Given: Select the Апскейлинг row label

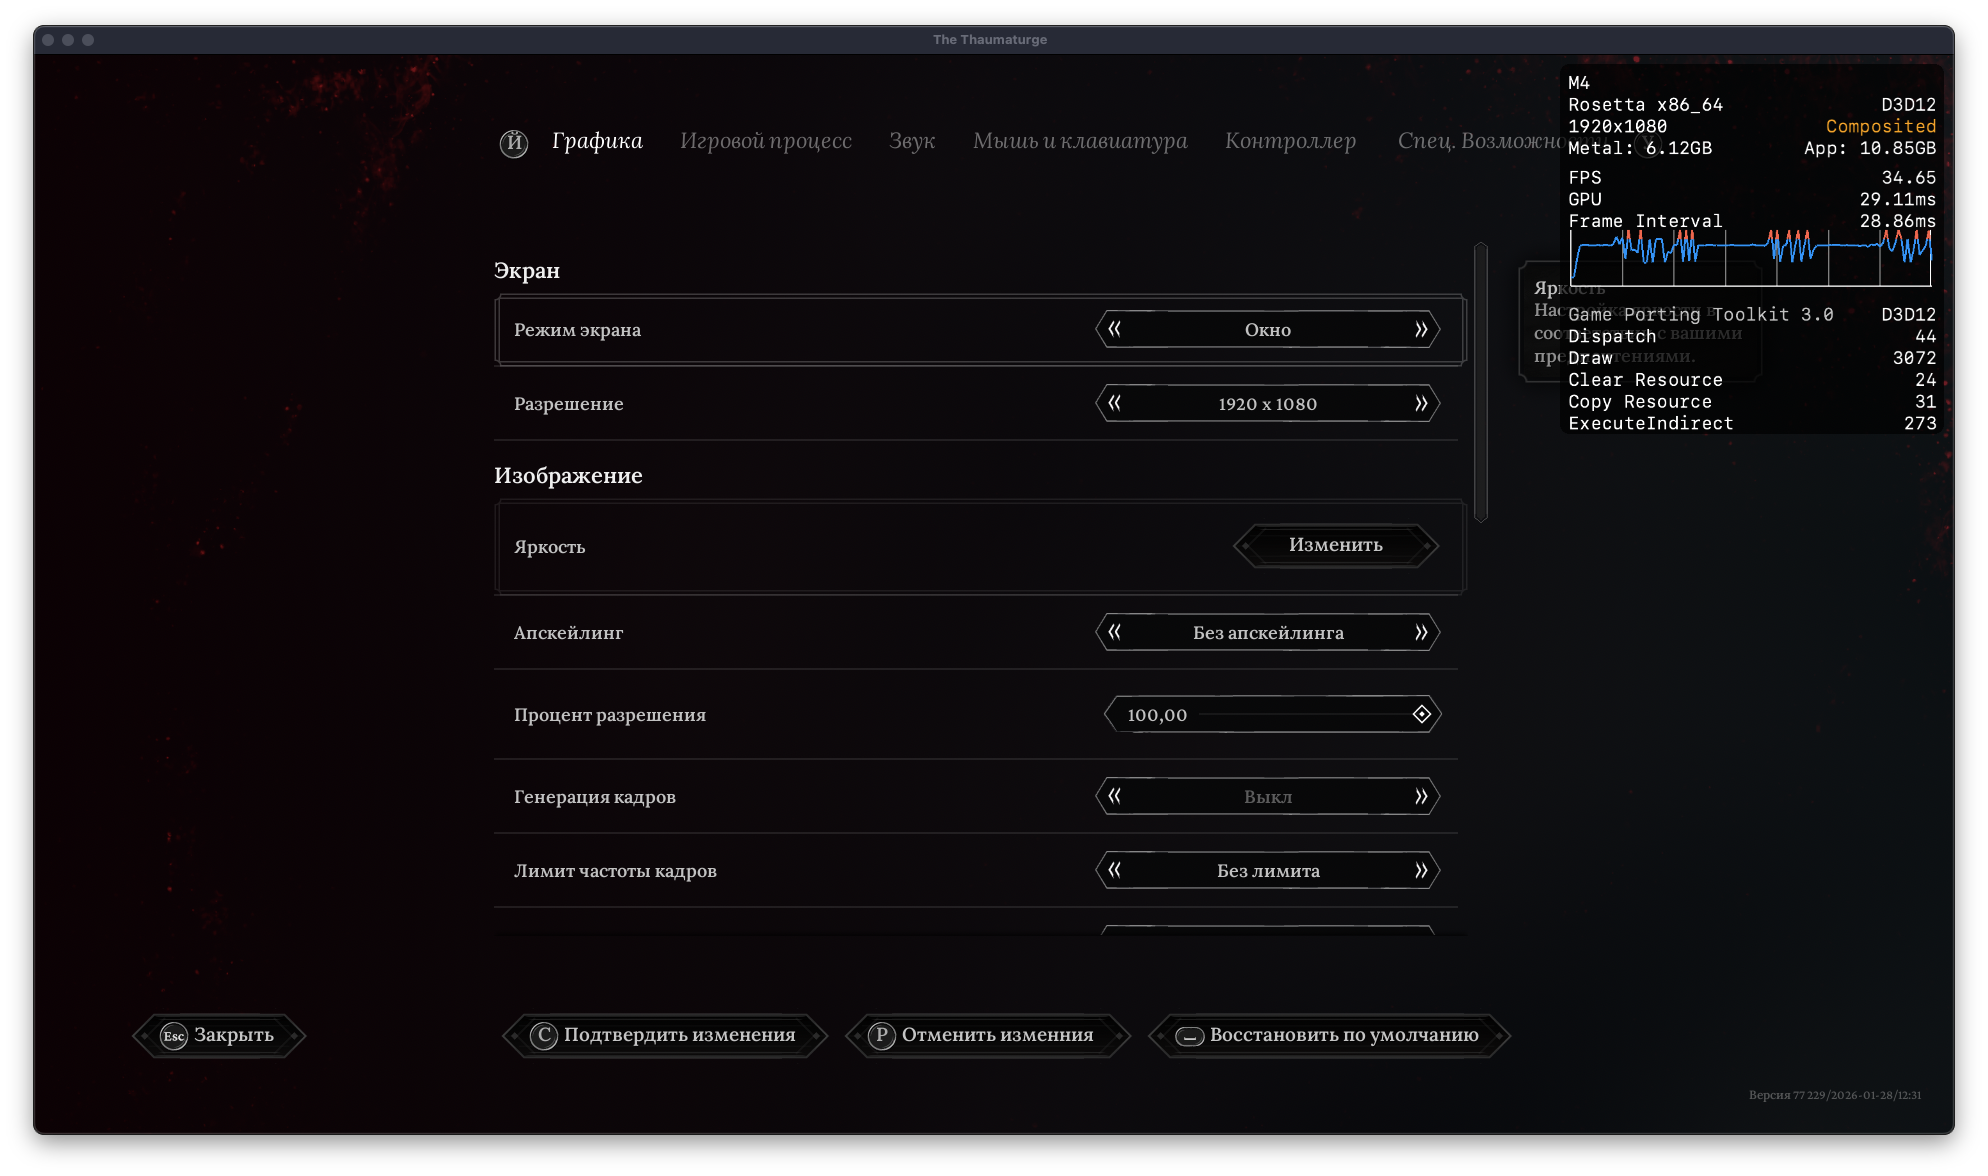Looking at the screenshot, I should click(x=568, y=633).
